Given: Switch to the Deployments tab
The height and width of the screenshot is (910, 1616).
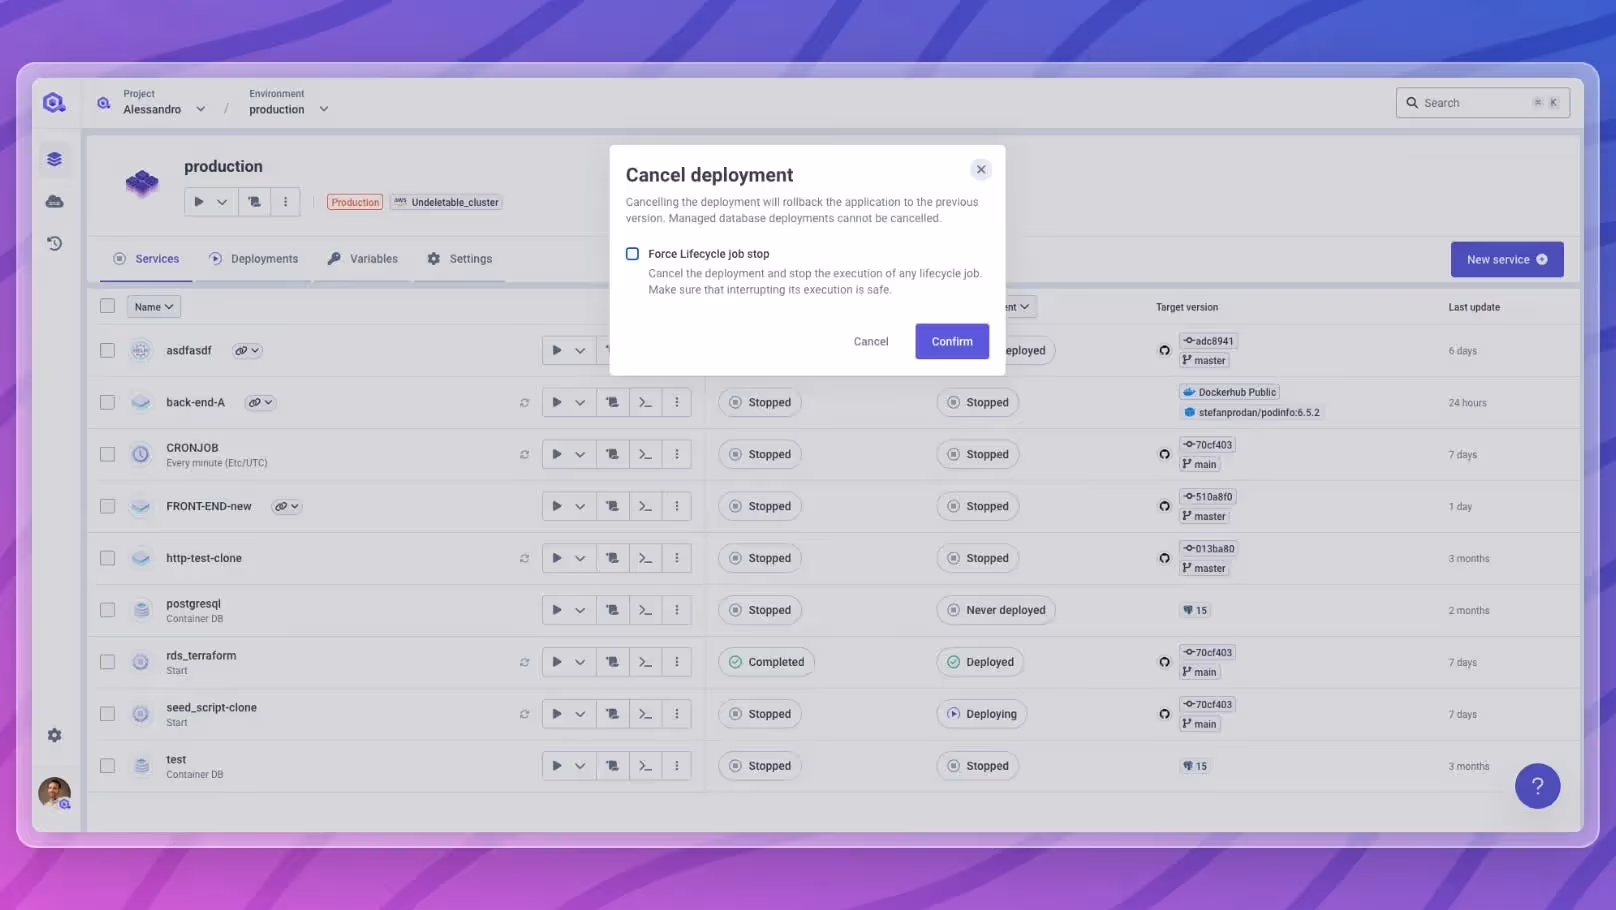Looking at the screenshot, I should tap(254, 259).
